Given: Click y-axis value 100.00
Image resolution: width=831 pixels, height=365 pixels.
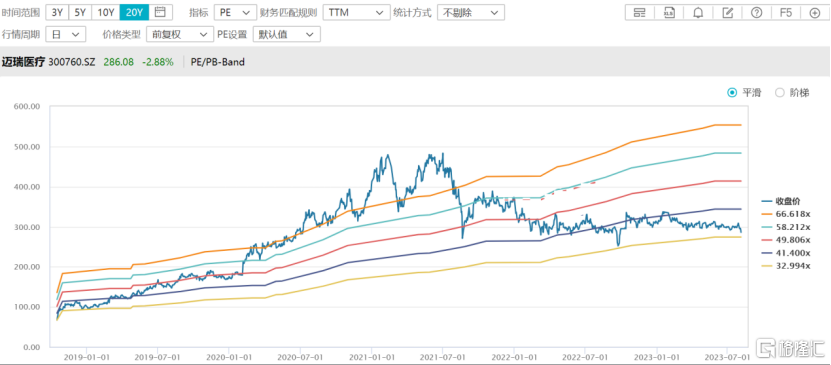Looking at the screenshot, I should pyautogui.click(x=28, y=307).
